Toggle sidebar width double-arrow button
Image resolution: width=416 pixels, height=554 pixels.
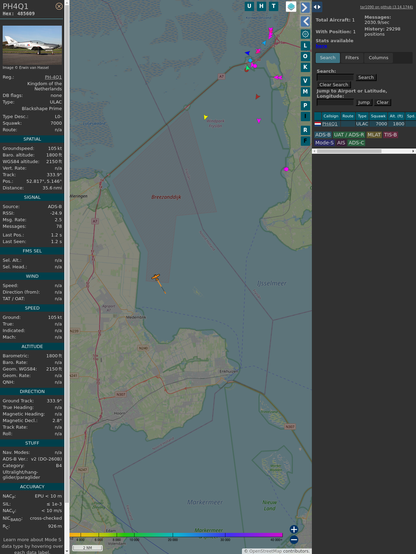(317, 7)
